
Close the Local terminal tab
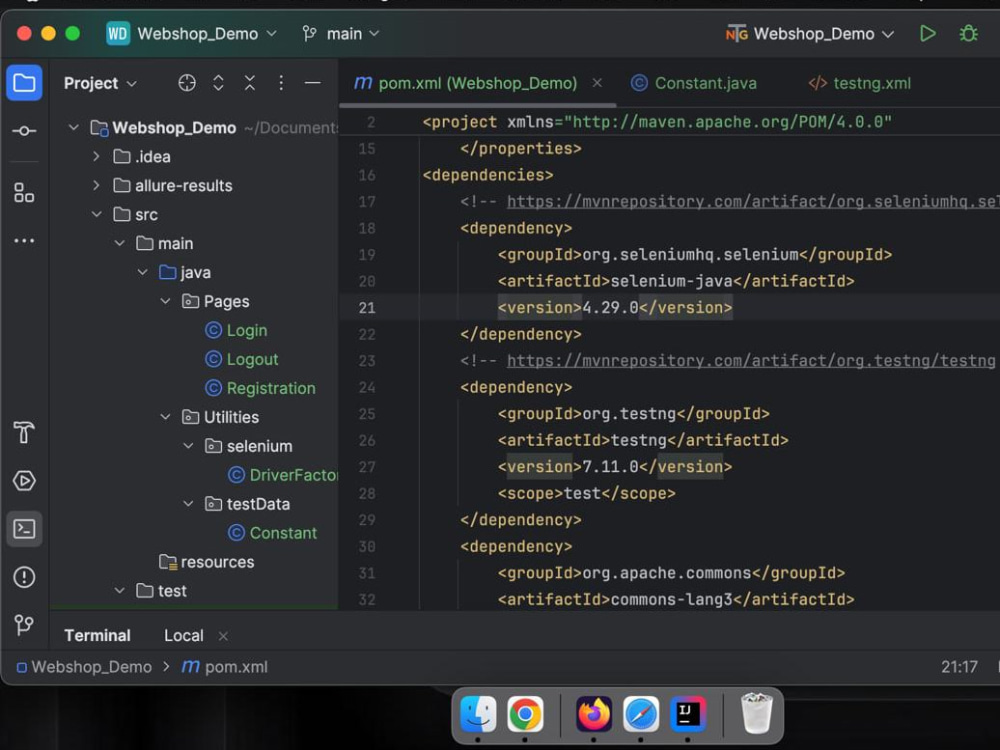tap(223, 636)
